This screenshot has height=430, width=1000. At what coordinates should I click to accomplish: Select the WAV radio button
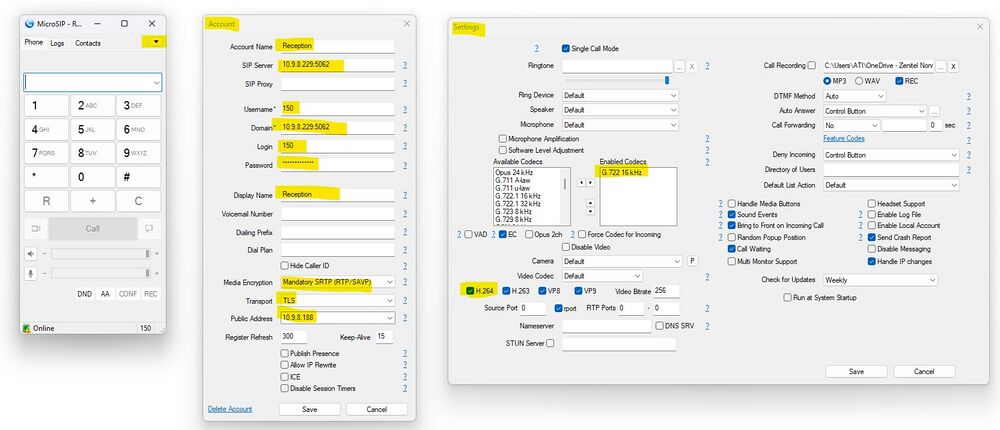point(859,81)
